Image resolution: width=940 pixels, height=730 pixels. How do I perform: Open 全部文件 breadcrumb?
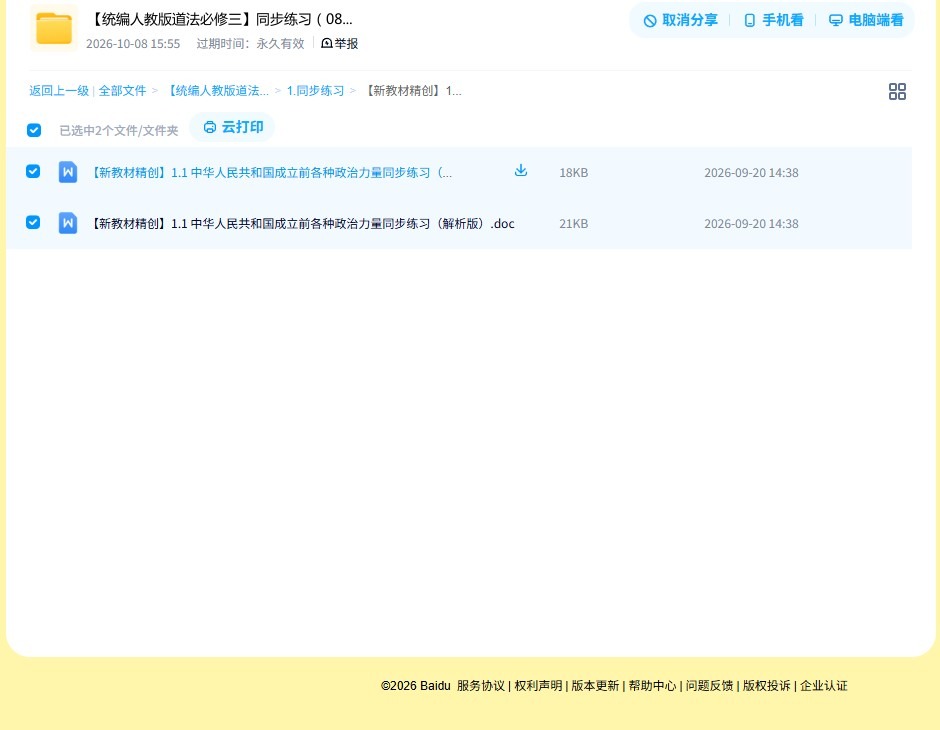click(122, 91)
